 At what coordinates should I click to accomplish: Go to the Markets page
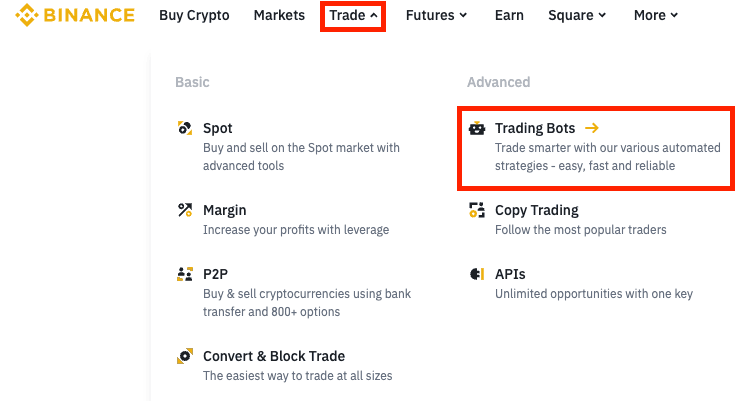point(279,16)
